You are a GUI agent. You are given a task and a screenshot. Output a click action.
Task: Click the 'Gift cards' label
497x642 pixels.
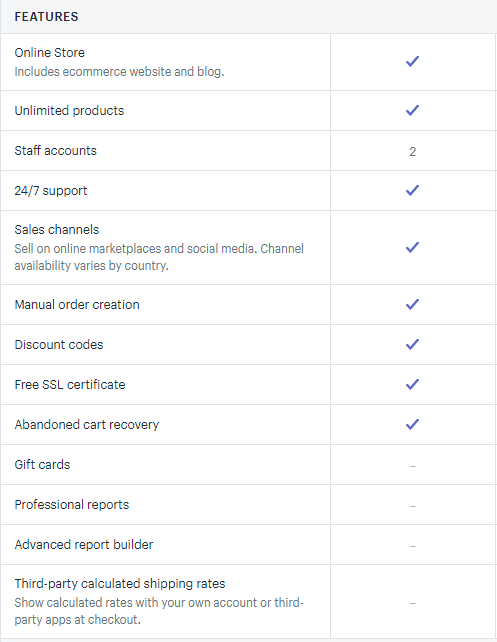point(42,465)
